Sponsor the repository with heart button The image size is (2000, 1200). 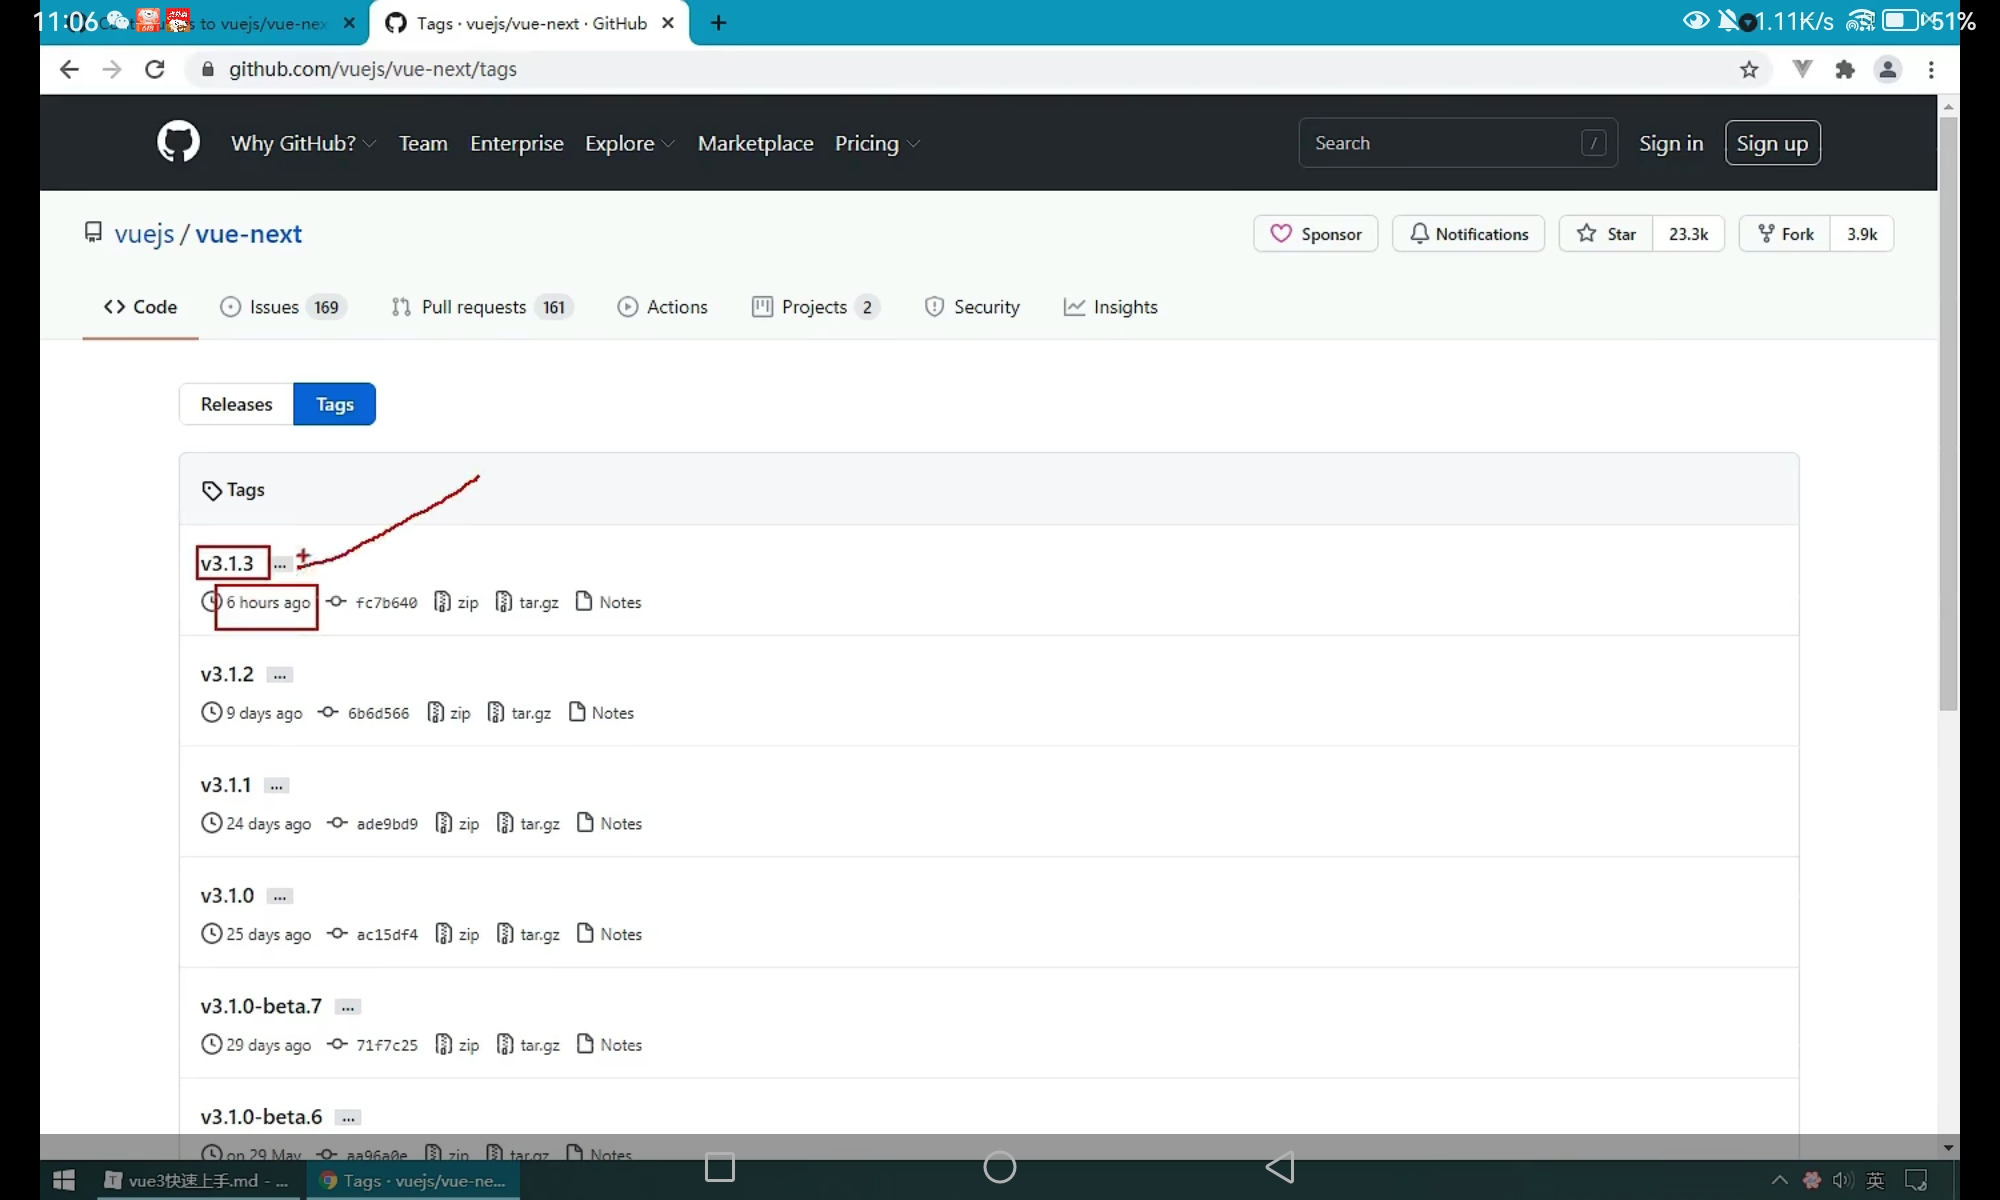click(x=1315, y=234)
